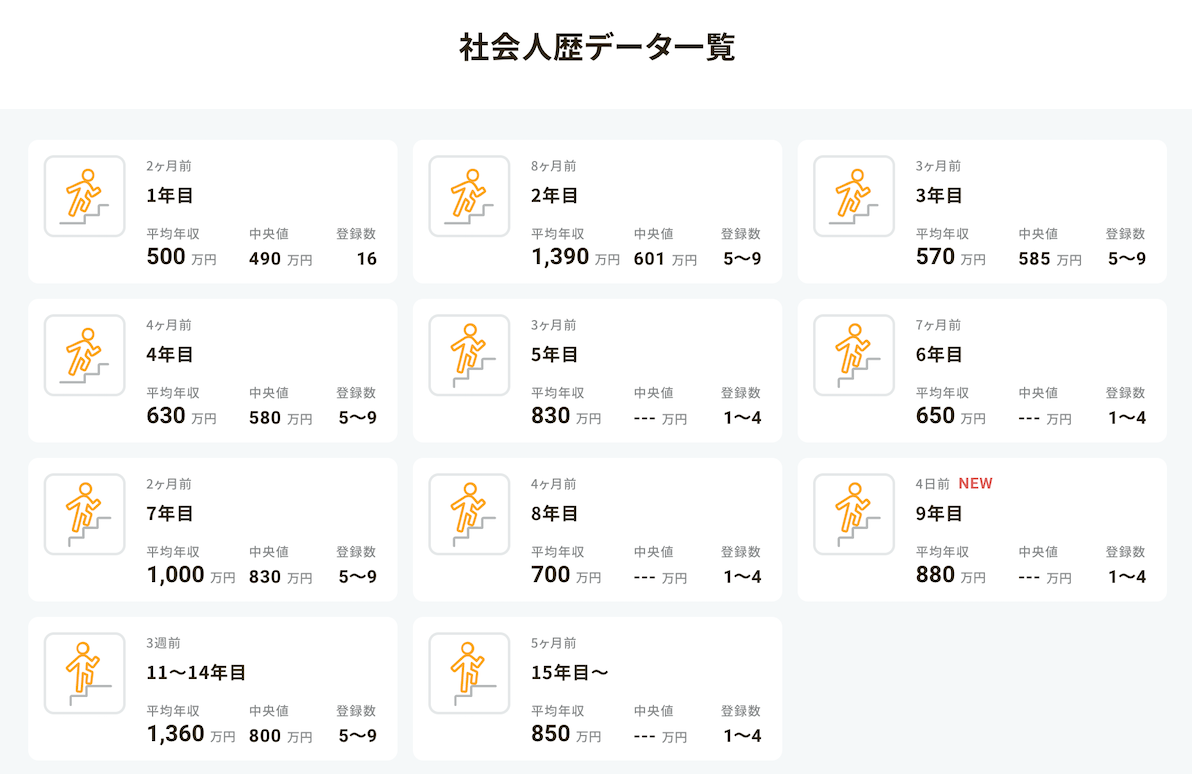
Task: Click the stair-climbing icon for 4年目
Action: pos(85,355)
